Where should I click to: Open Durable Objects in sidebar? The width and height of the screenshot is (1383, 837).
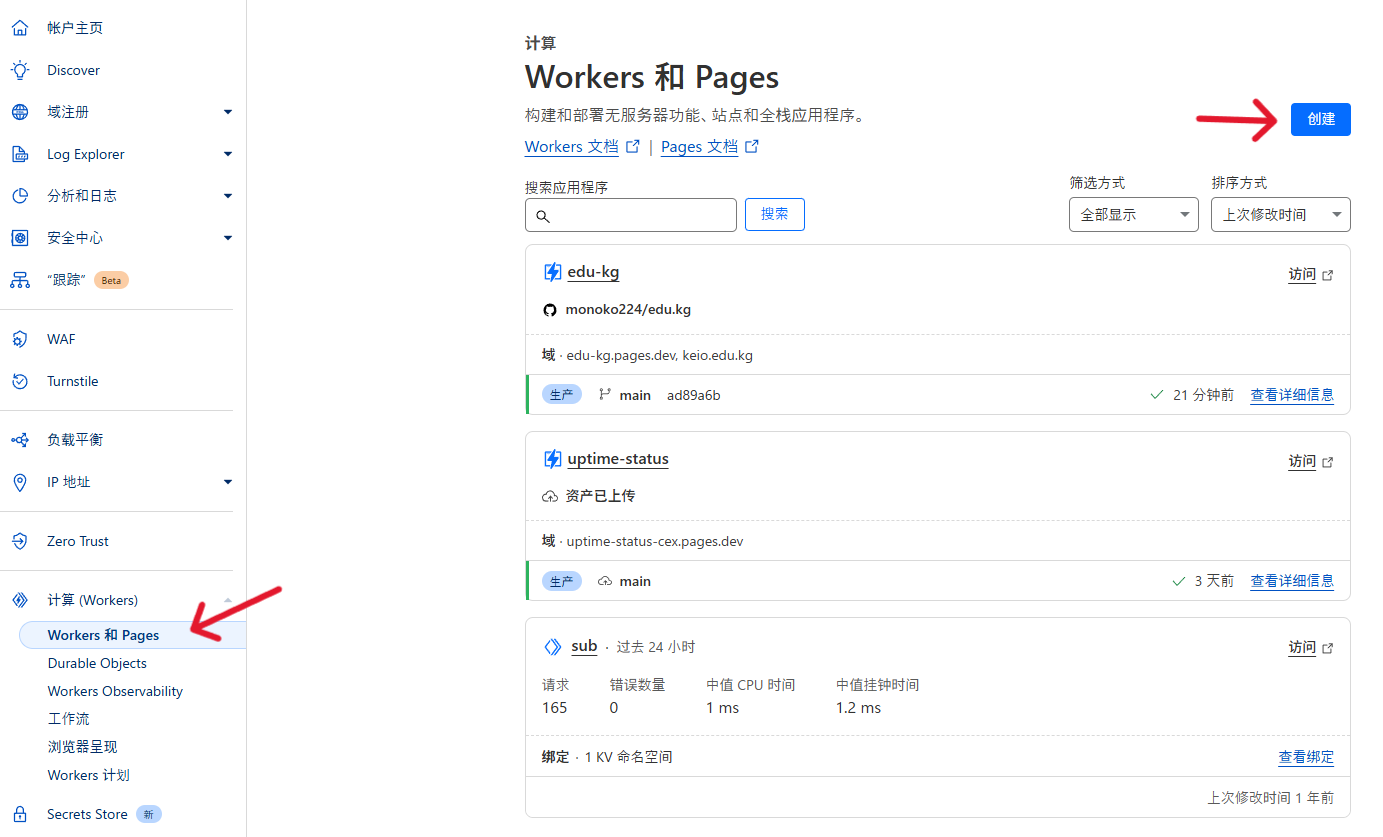(97, 663)
